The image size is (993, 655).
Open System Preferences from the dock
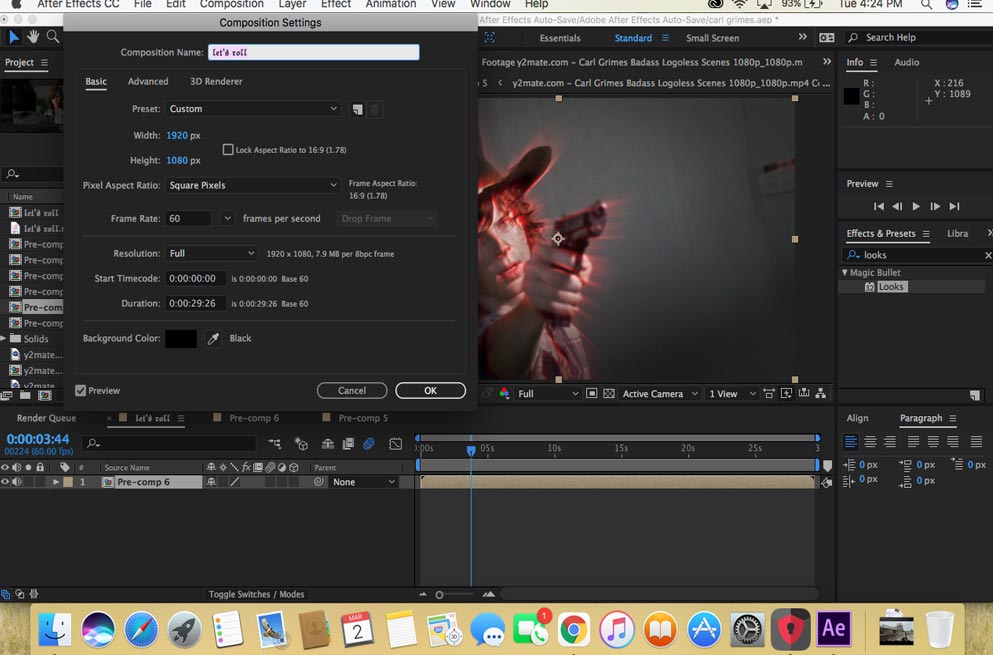tap(747, 630)
